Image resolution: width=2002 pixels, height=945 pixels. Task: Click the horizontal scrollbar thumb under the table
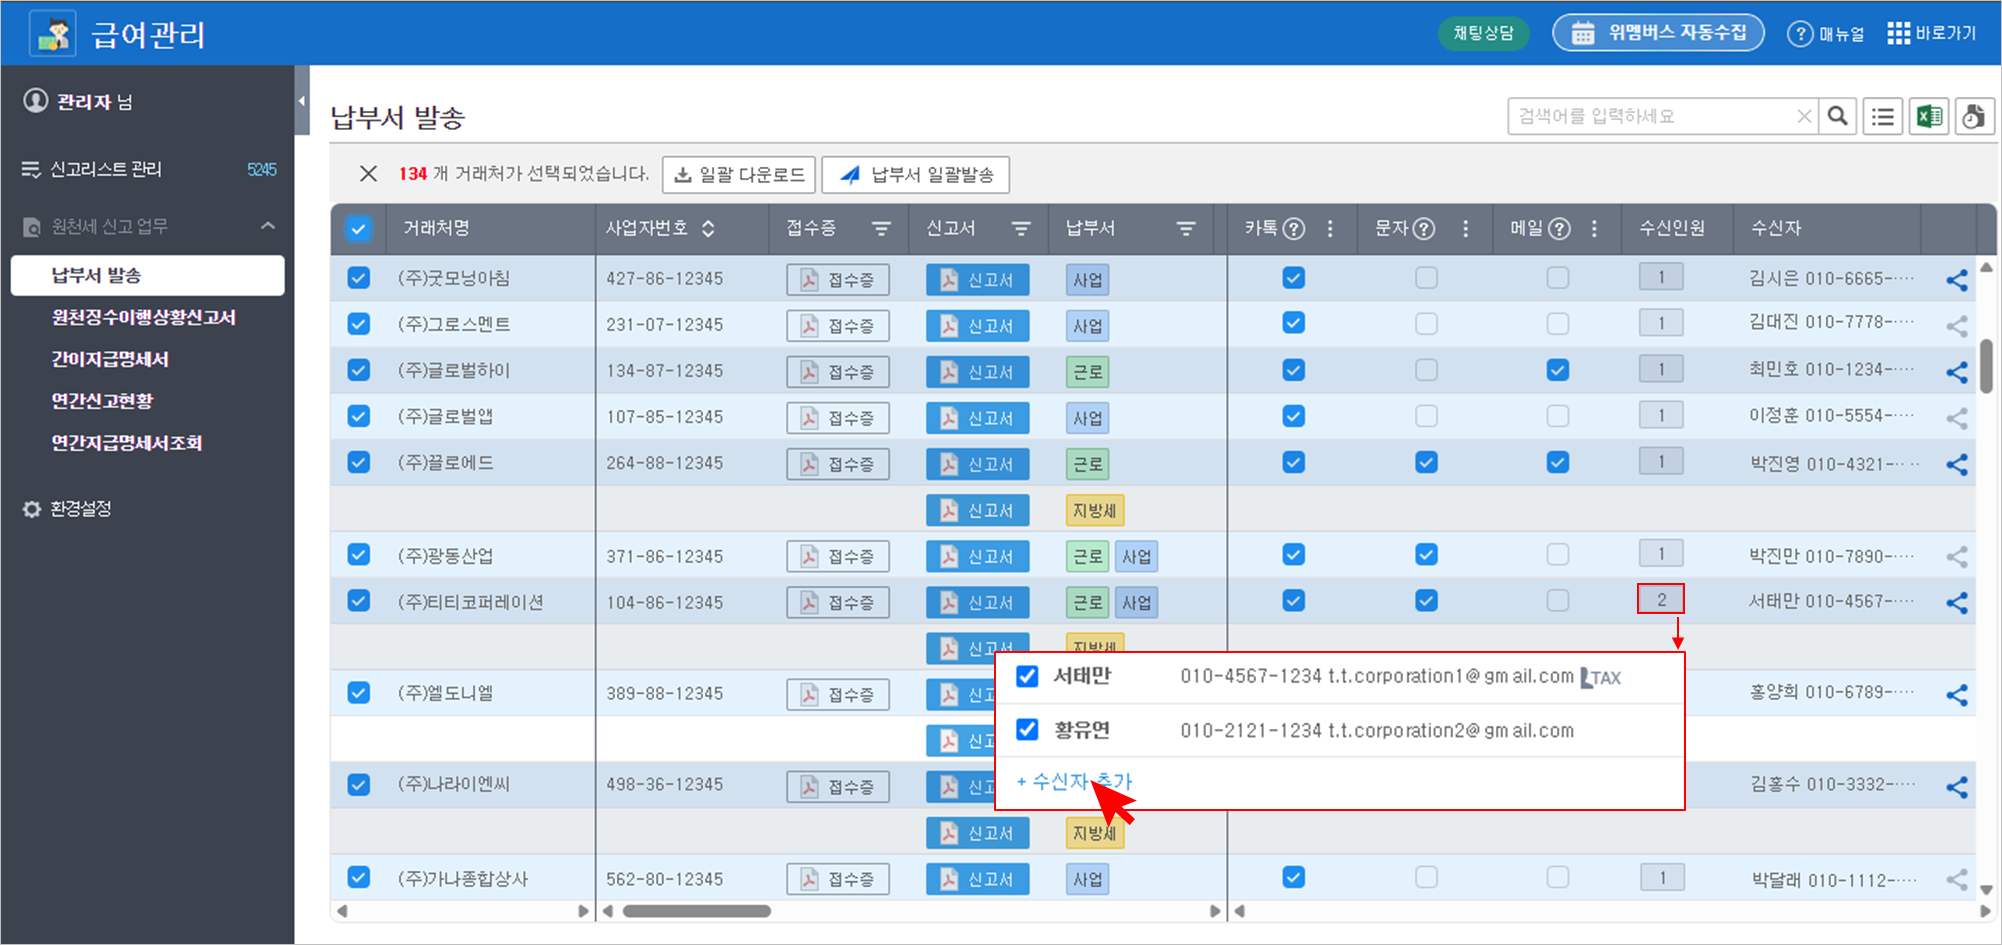697,911
